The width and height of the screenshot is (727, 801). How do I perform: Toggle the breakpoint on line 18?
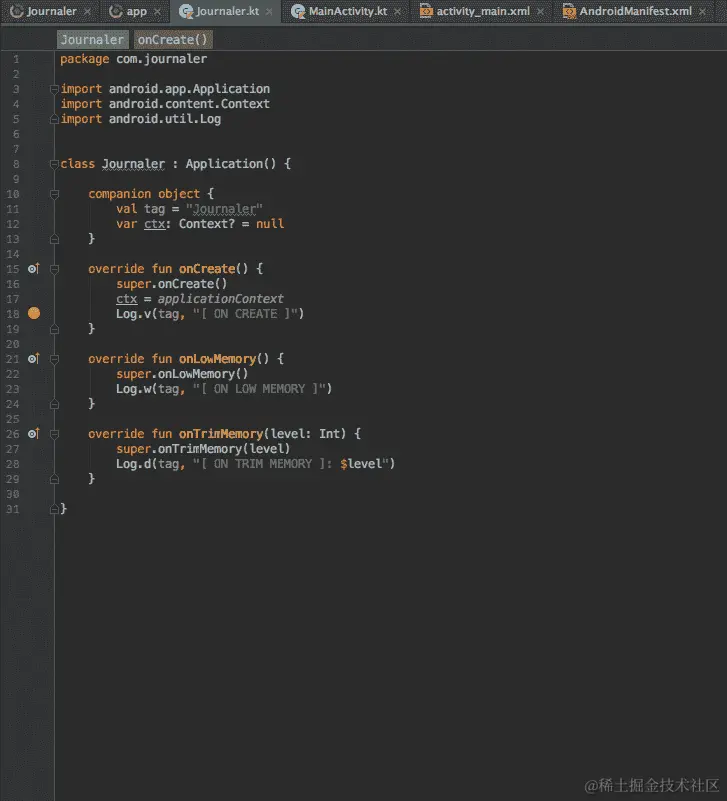coord(34,313)
